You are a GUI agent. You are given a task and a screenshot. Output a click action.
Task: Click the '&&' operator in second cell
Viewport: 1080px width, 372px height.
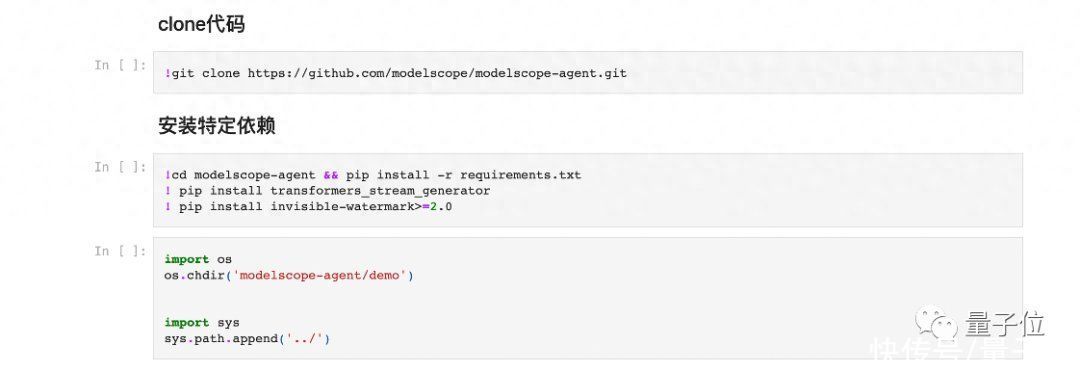331,175
